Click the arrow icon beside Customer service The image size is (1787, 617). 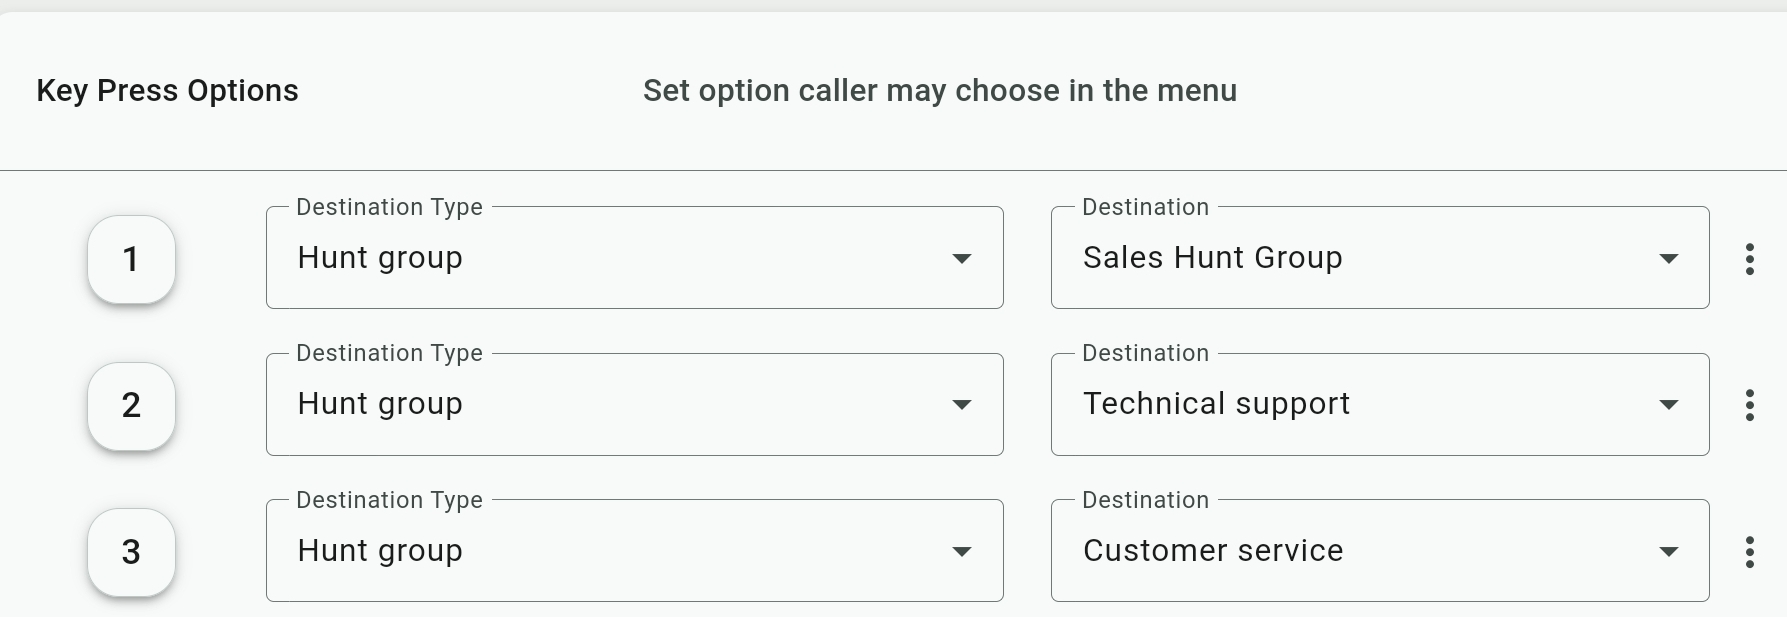pos(1668,552)
